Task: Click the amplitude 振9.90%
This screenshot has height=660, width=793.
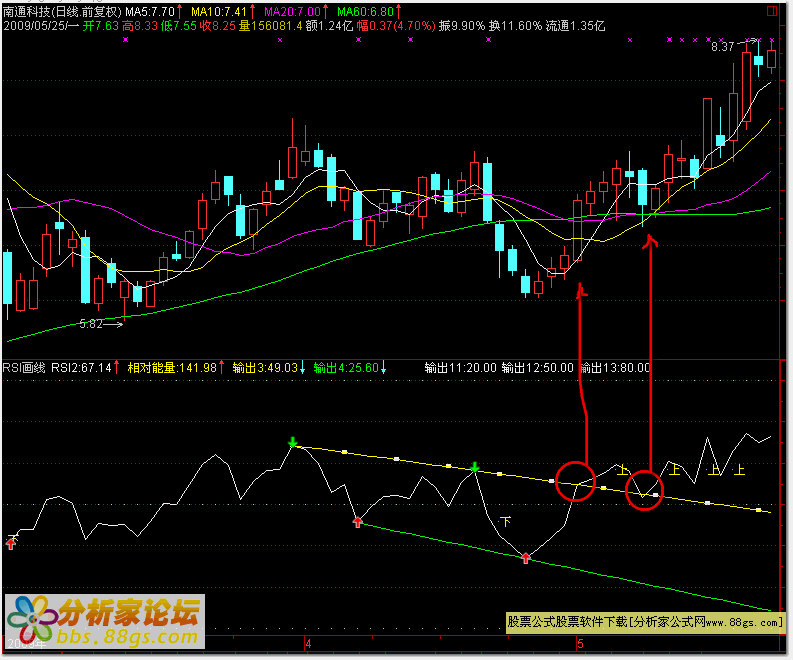Action: (x=462, y=26)
